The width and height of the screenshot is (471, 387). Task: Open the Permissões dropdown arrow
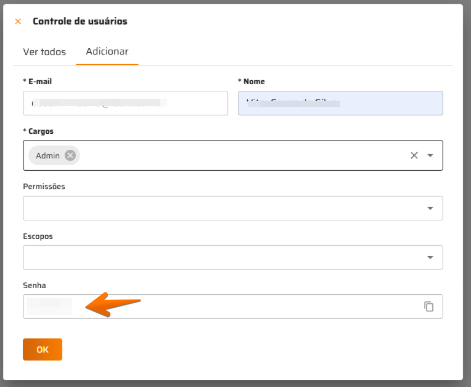[x=430, y=208]
